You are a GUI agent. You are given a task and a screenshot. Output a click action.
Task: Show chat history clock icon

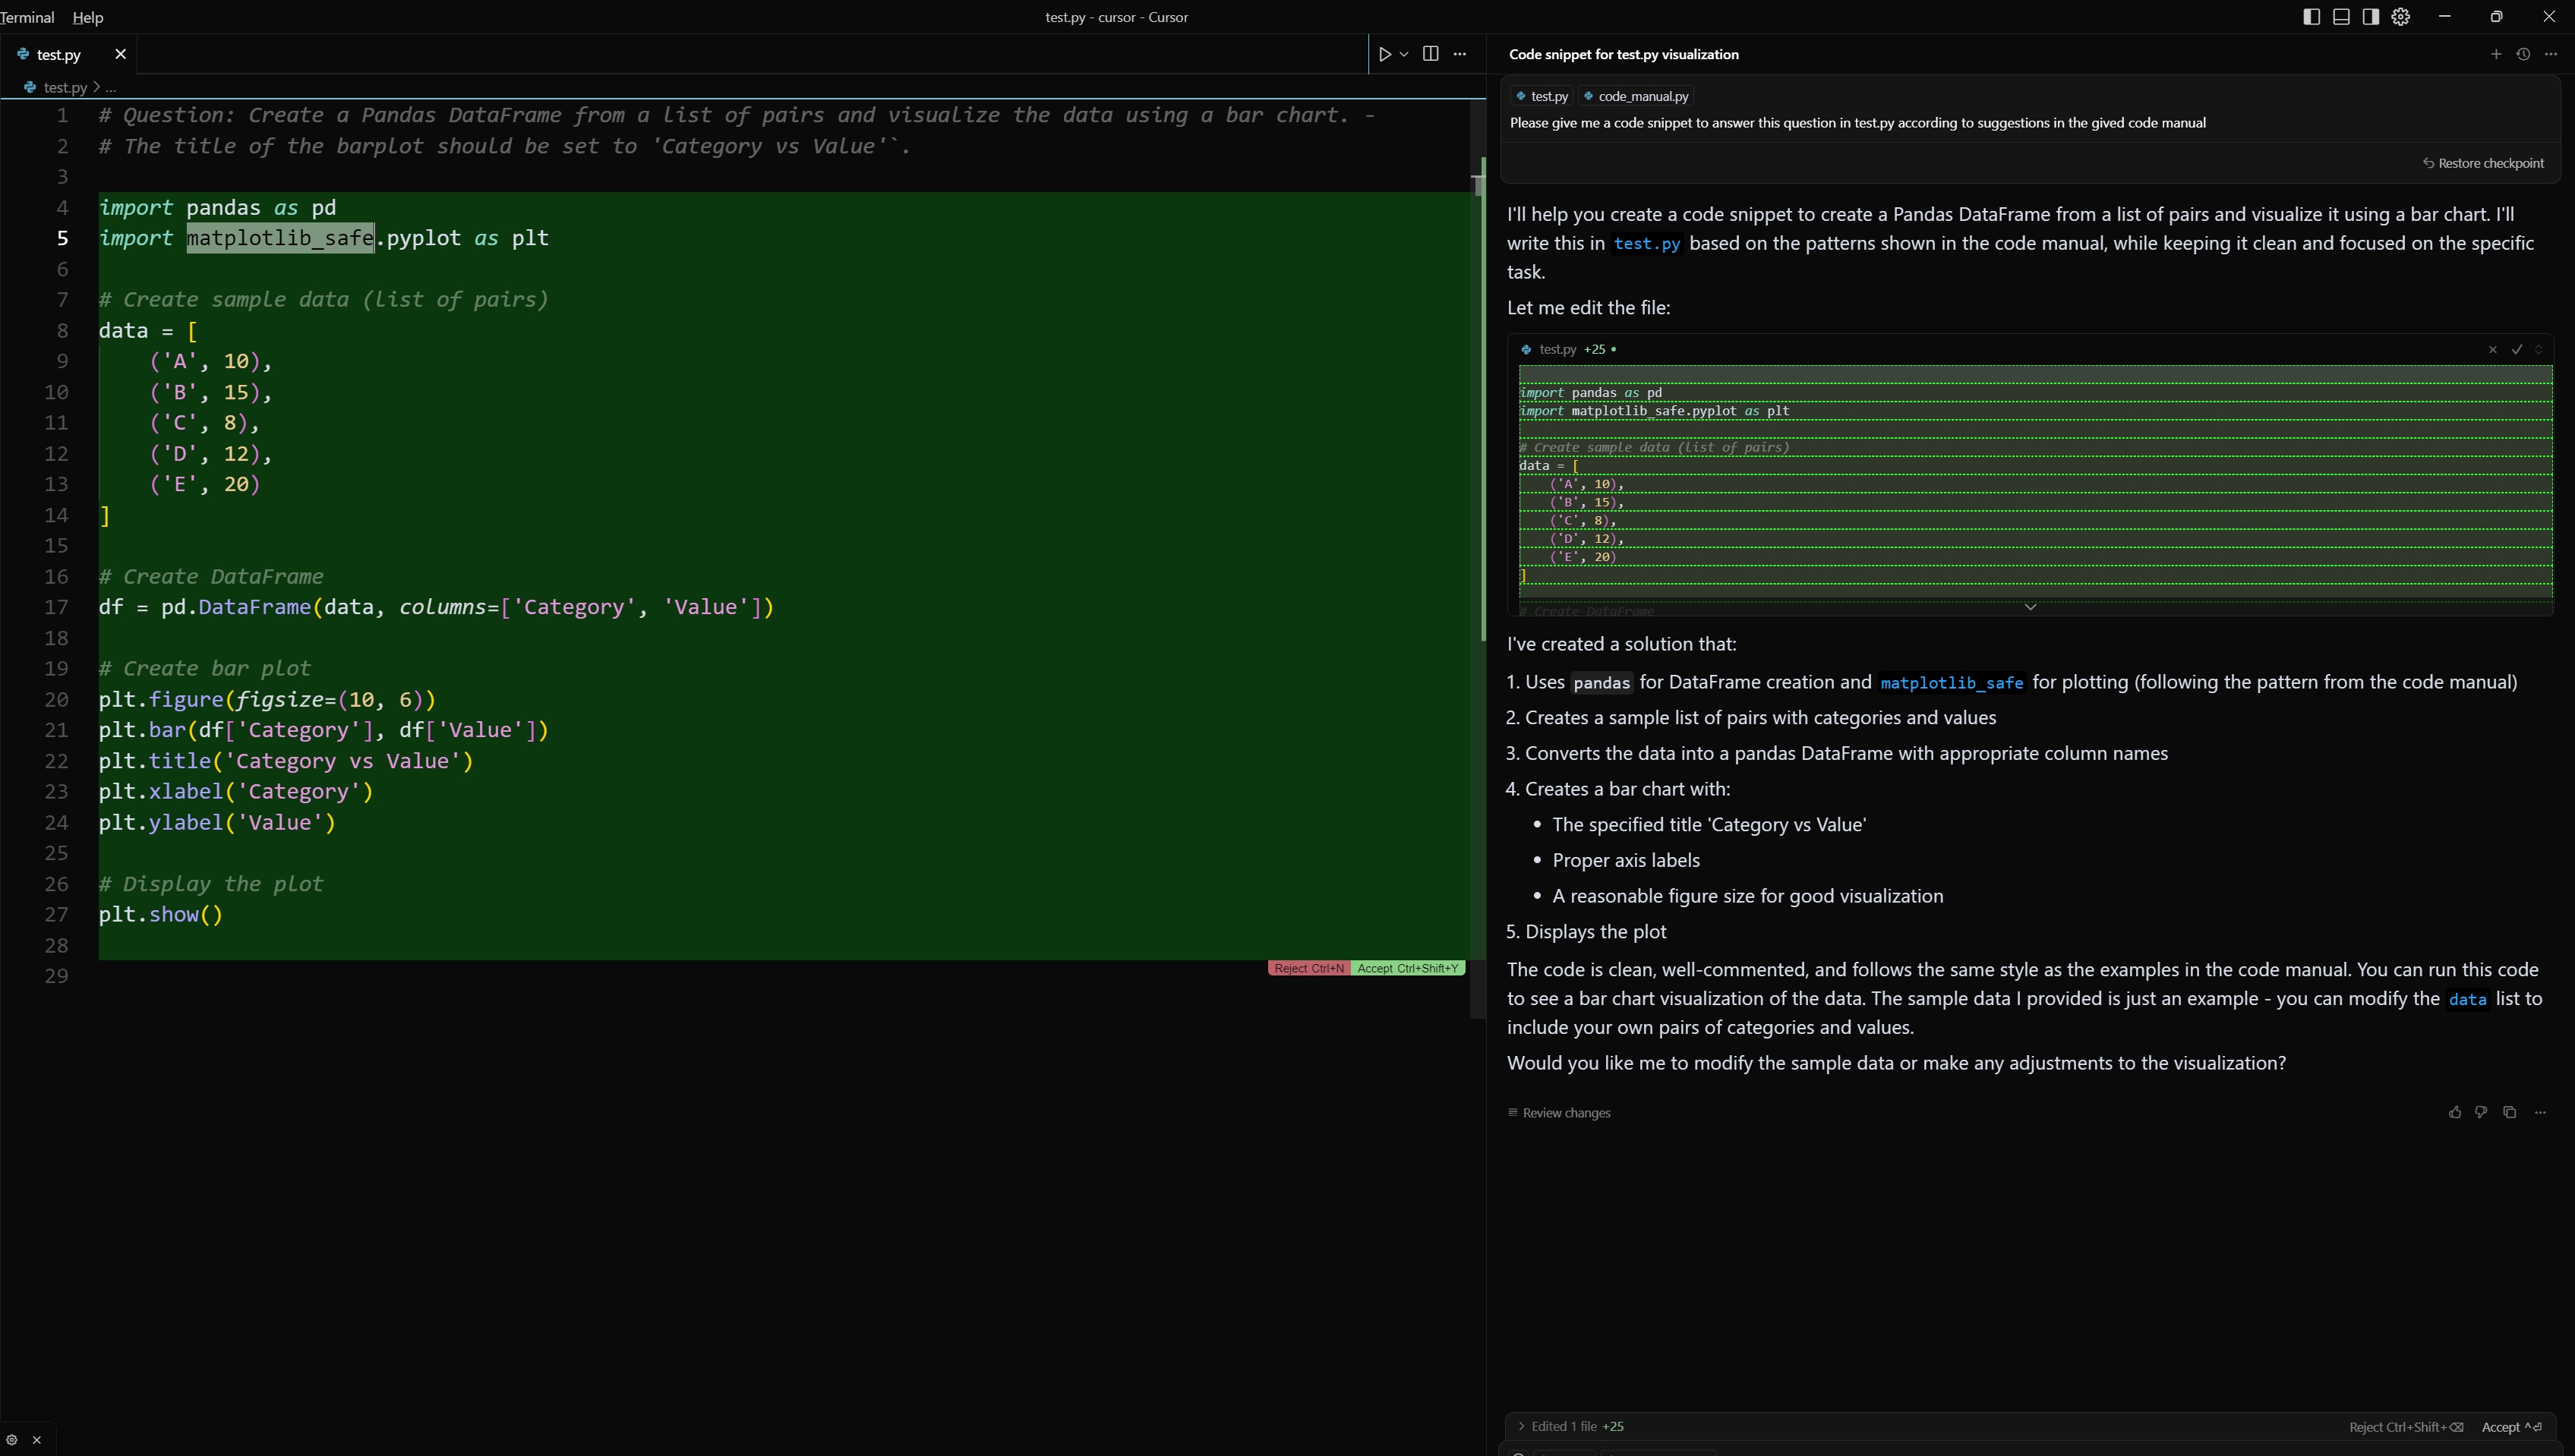(x=2523, y=54)
